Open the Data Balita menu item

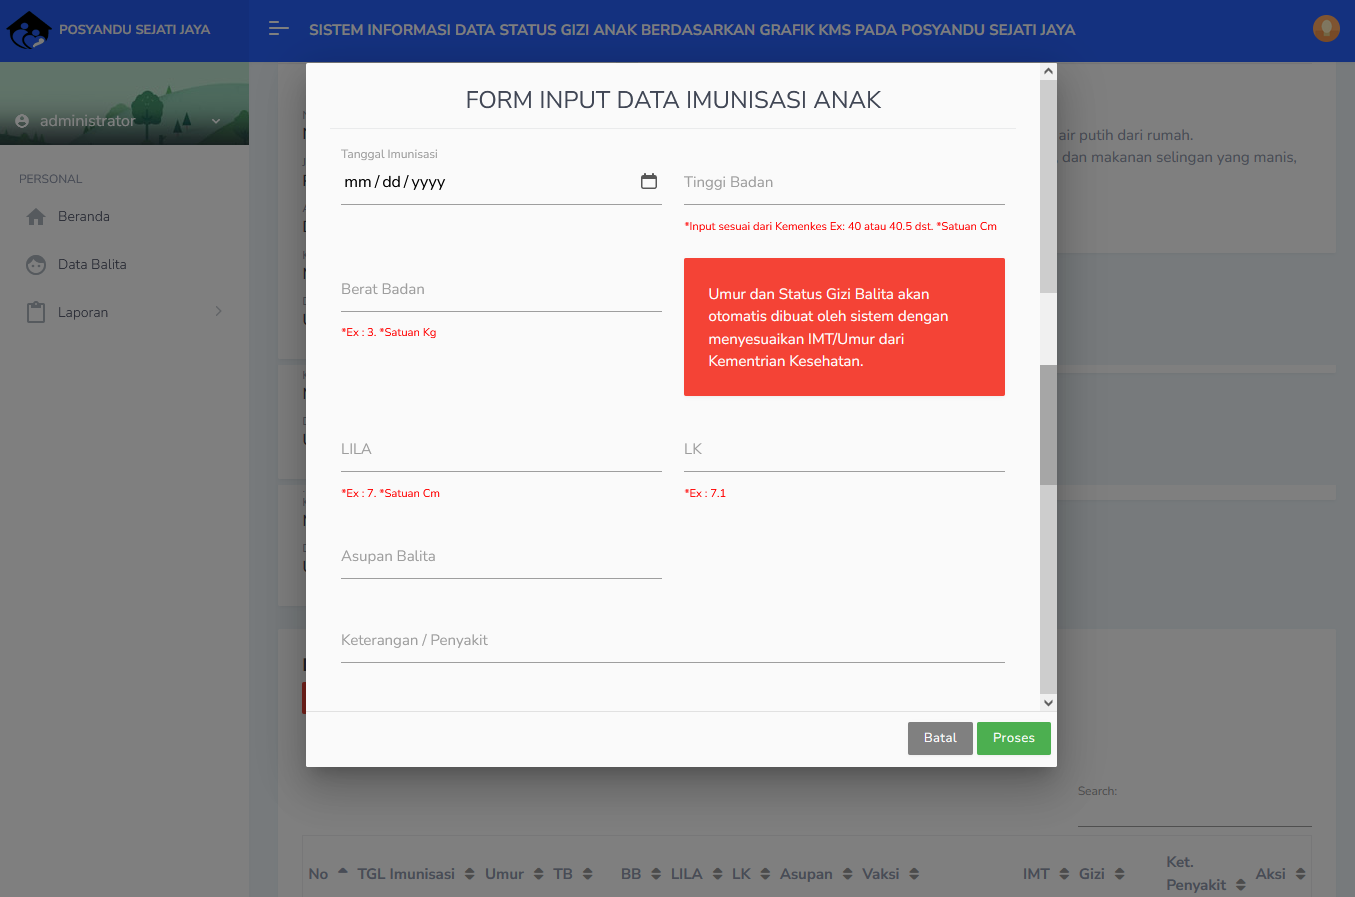tap(92, 265)
